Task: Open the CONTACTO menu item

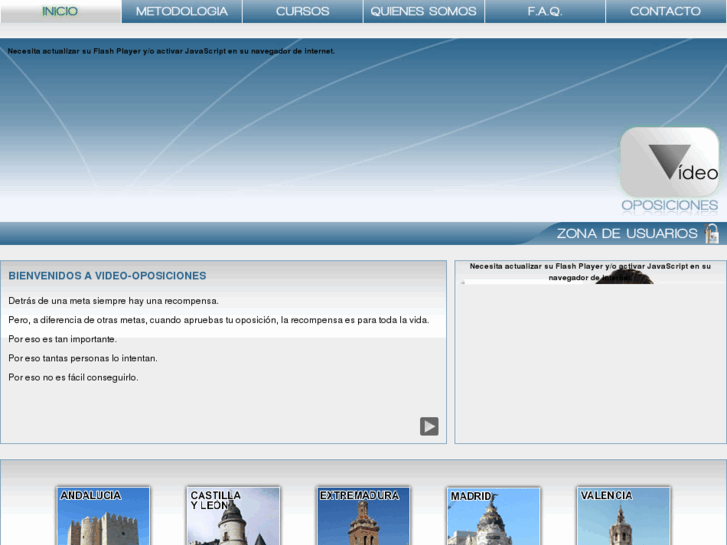Action: tap(666, 11)
